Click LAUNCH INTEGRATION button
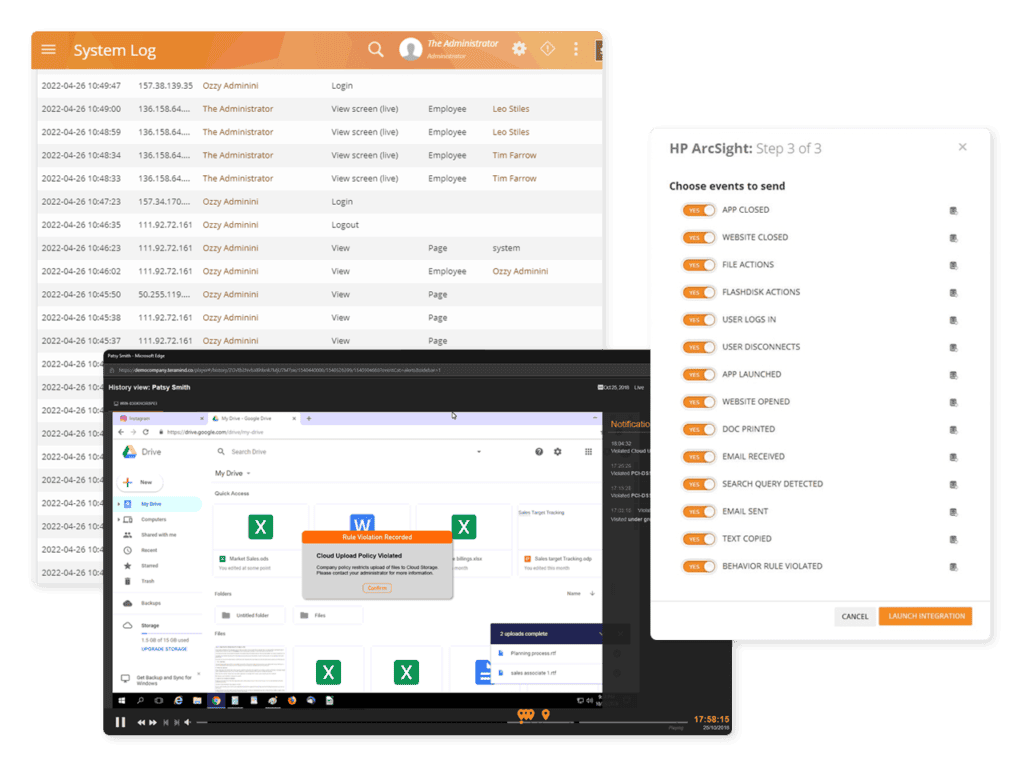 pos(925,616)
